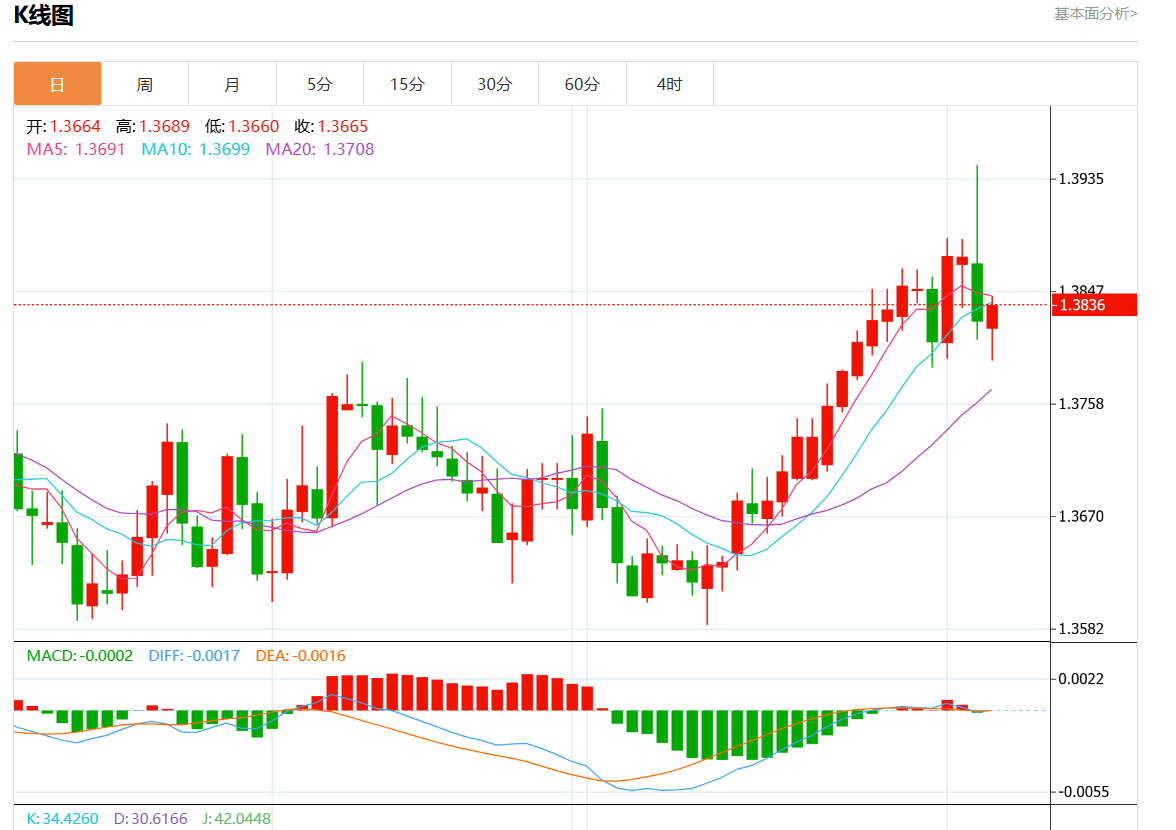
Task: Open the 4时 interval tab
Action: pos(670,84)
